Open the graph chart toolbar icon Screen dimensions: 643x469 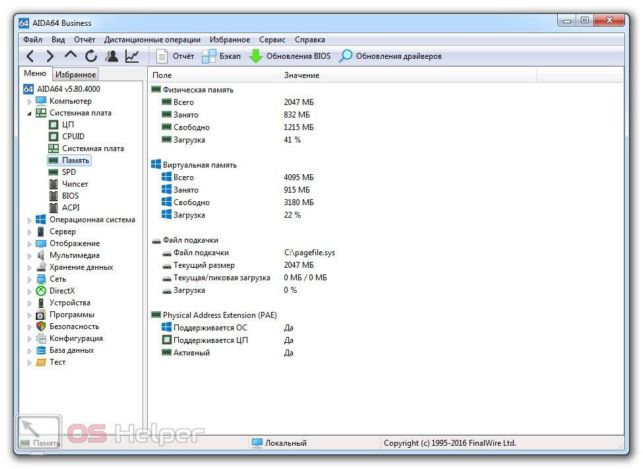[132, 56]
